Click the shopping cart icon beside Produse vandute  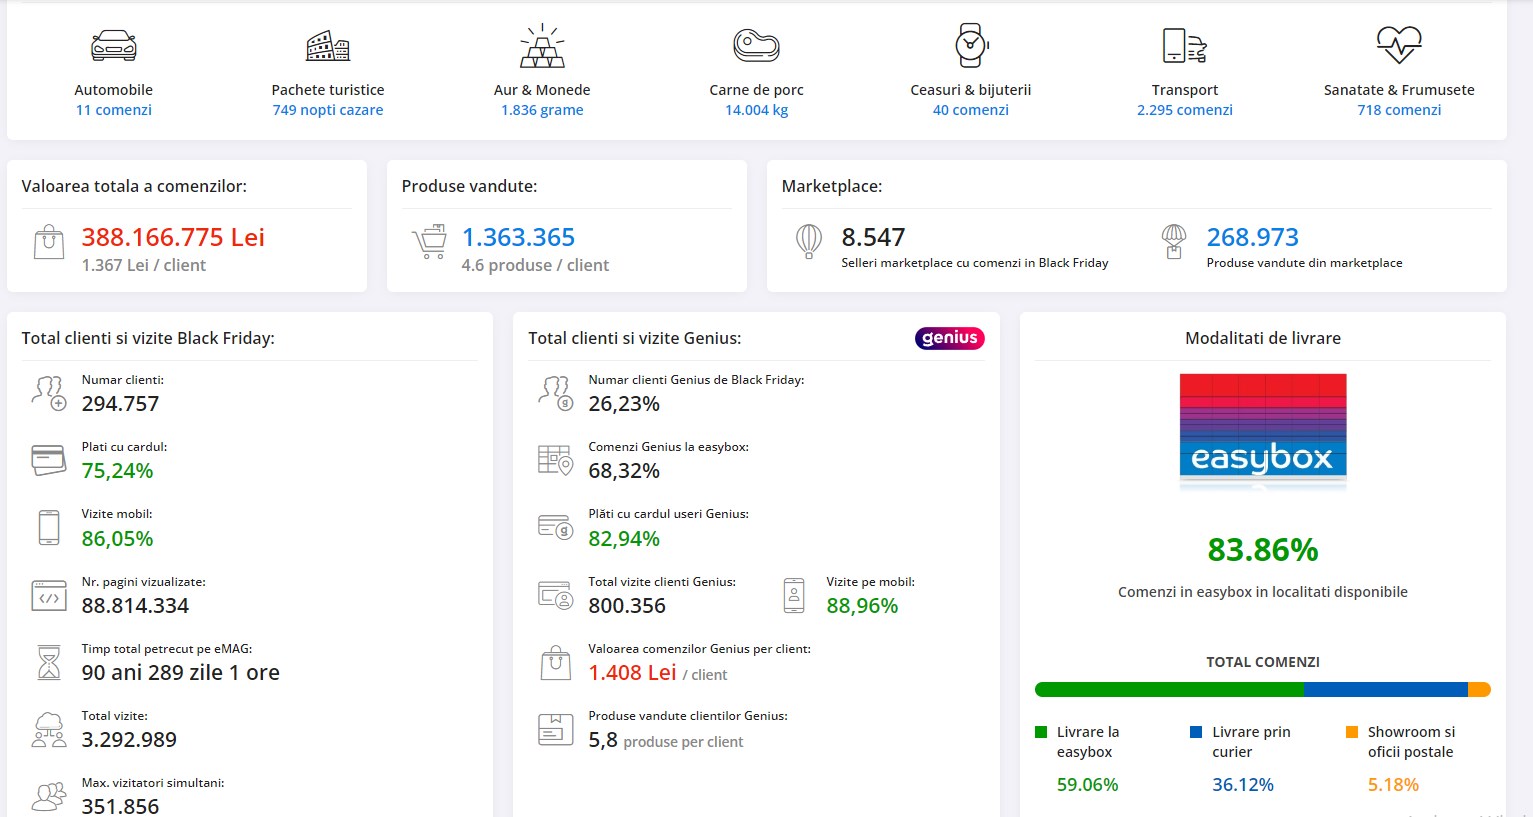[429, 243]
